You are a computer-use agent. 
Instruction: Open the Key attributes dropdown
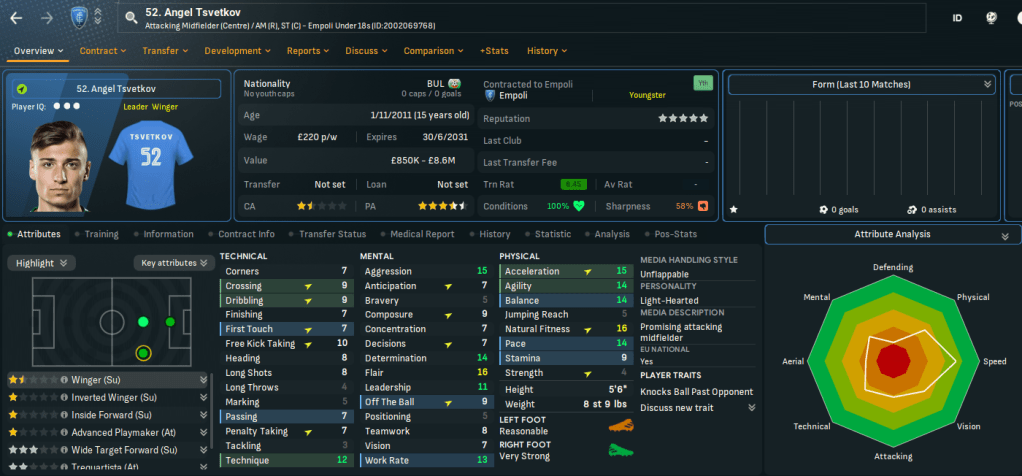coord(172,263)
